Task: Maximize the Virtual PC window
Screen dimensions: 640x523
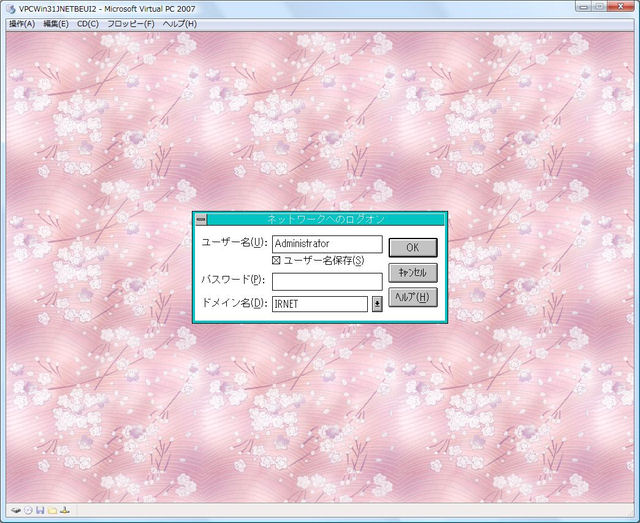Action: point(599,7)
